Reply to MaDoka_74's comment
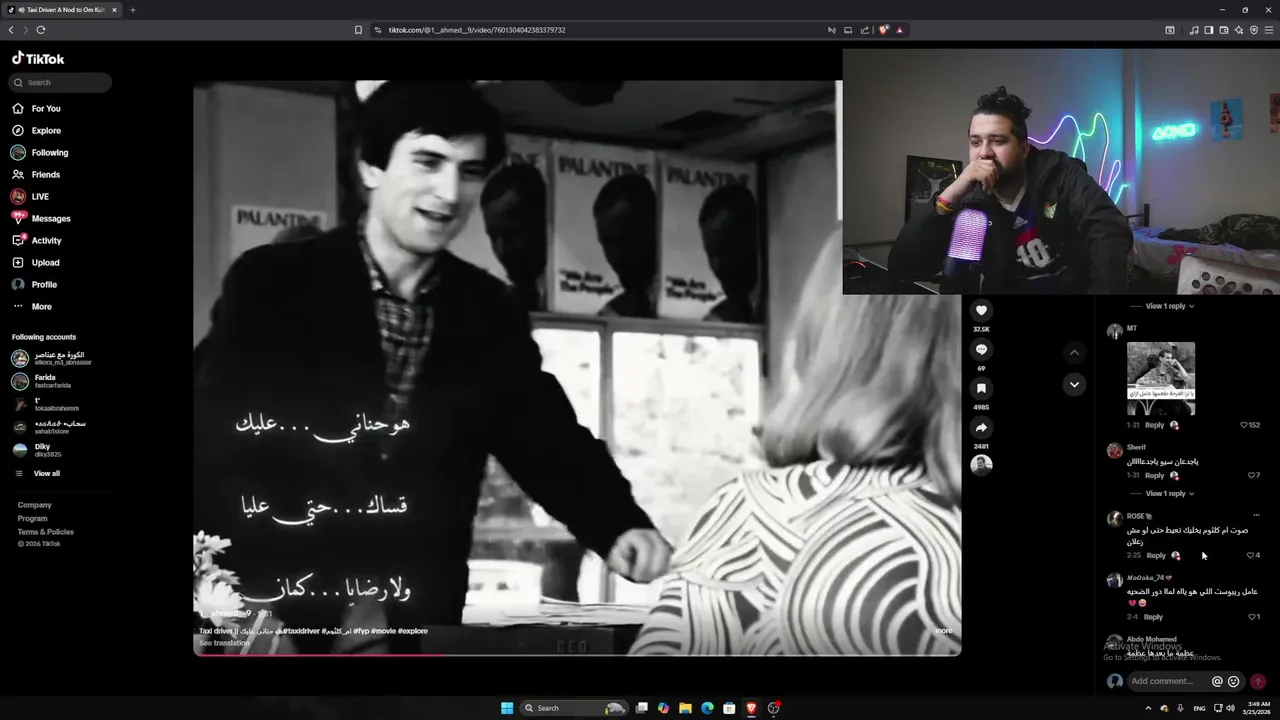1280x720 pixels. point(1153,617)
